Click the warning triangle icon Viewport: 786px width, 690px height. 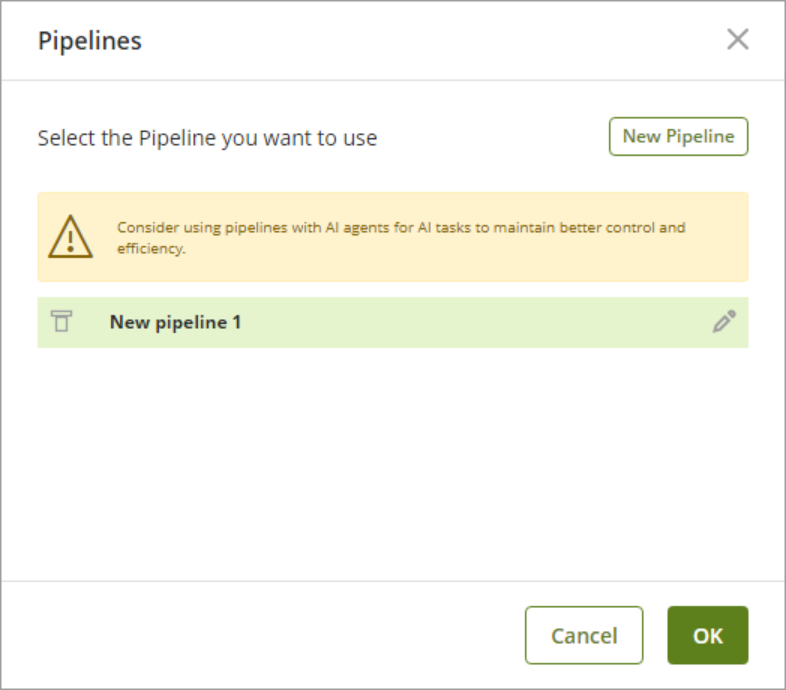71,237
